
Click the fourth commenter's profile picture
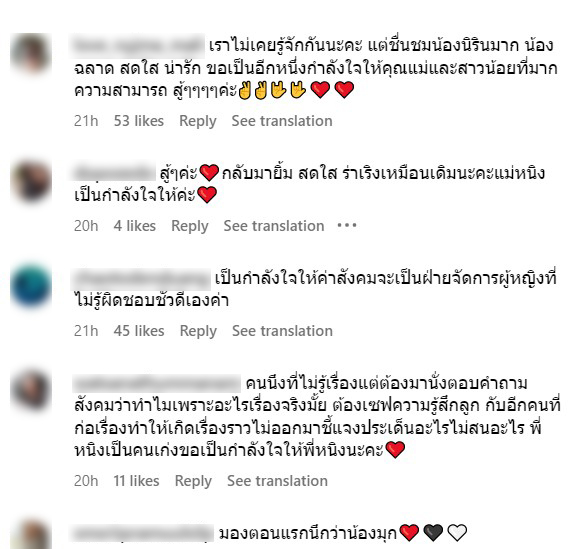point(31,391)
